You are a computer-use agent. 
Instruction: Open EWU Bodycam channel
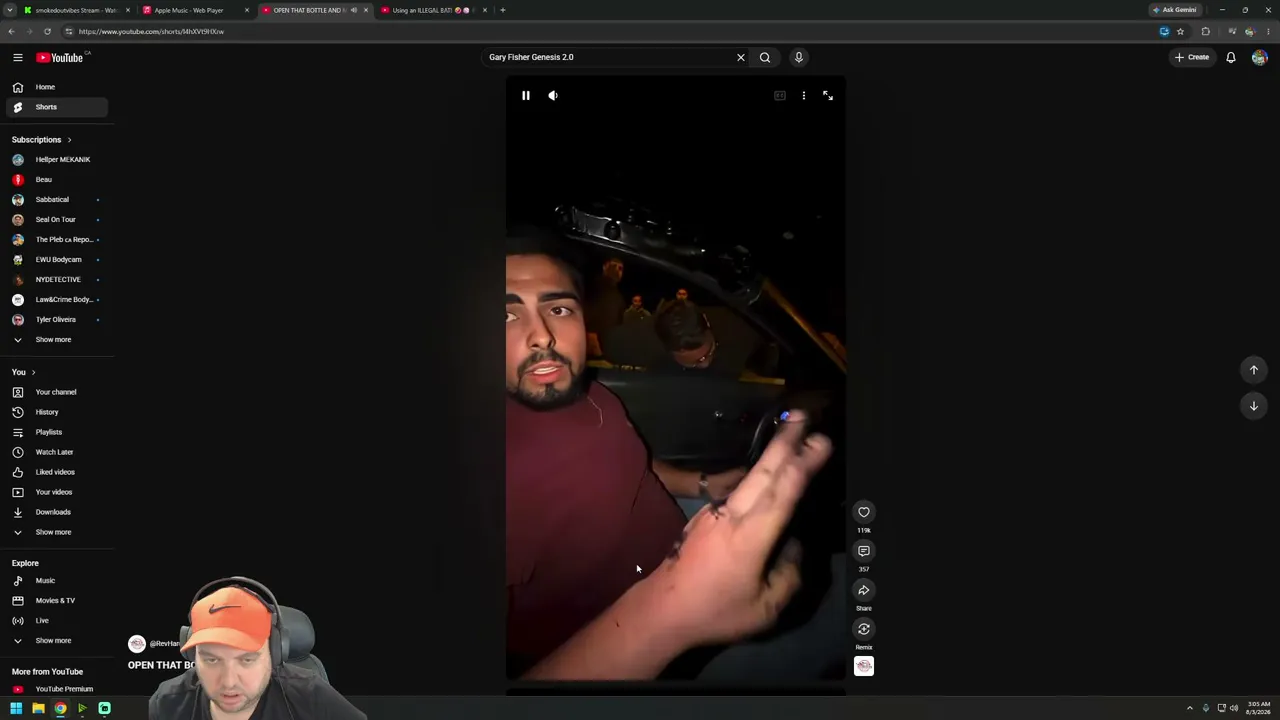pos(56,260)
